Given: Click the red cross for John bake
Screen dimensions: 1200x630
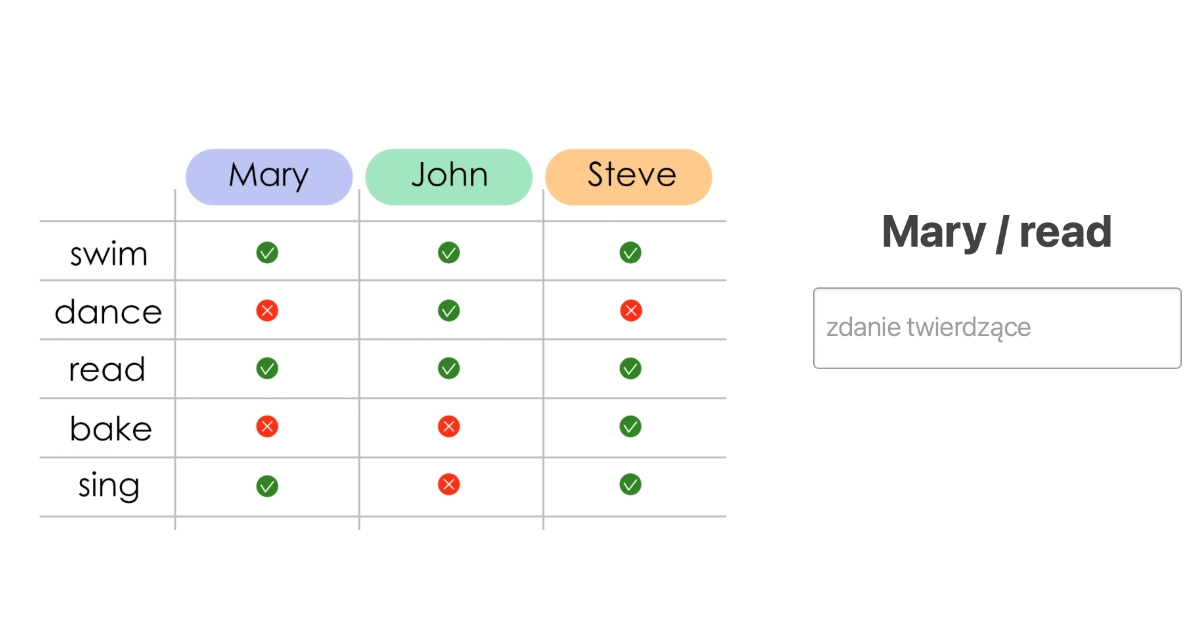Looking at the screenshot, I should click(449, 427).
